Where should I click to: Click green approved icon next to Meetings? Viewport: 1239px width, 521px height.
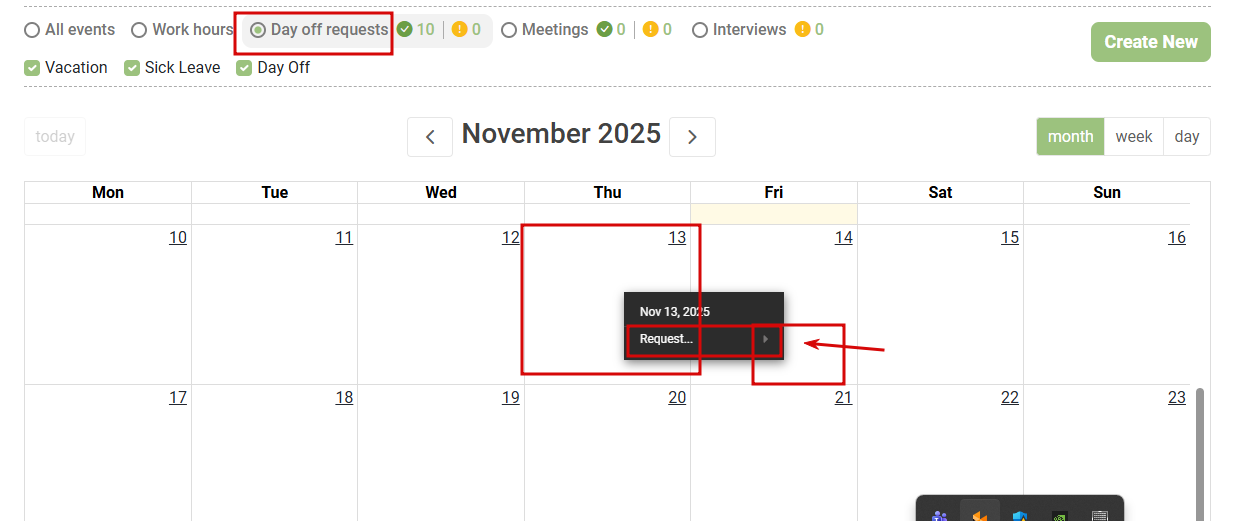coord(604,30)
